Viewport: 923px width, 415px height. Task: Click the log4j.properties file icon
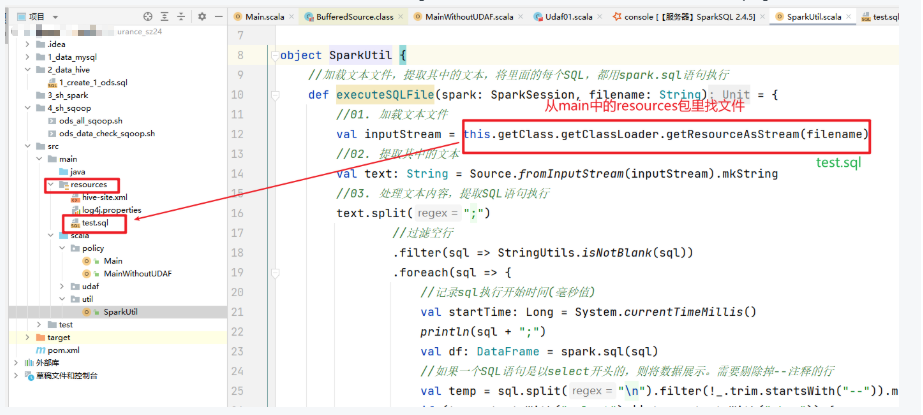pos(75,210)
